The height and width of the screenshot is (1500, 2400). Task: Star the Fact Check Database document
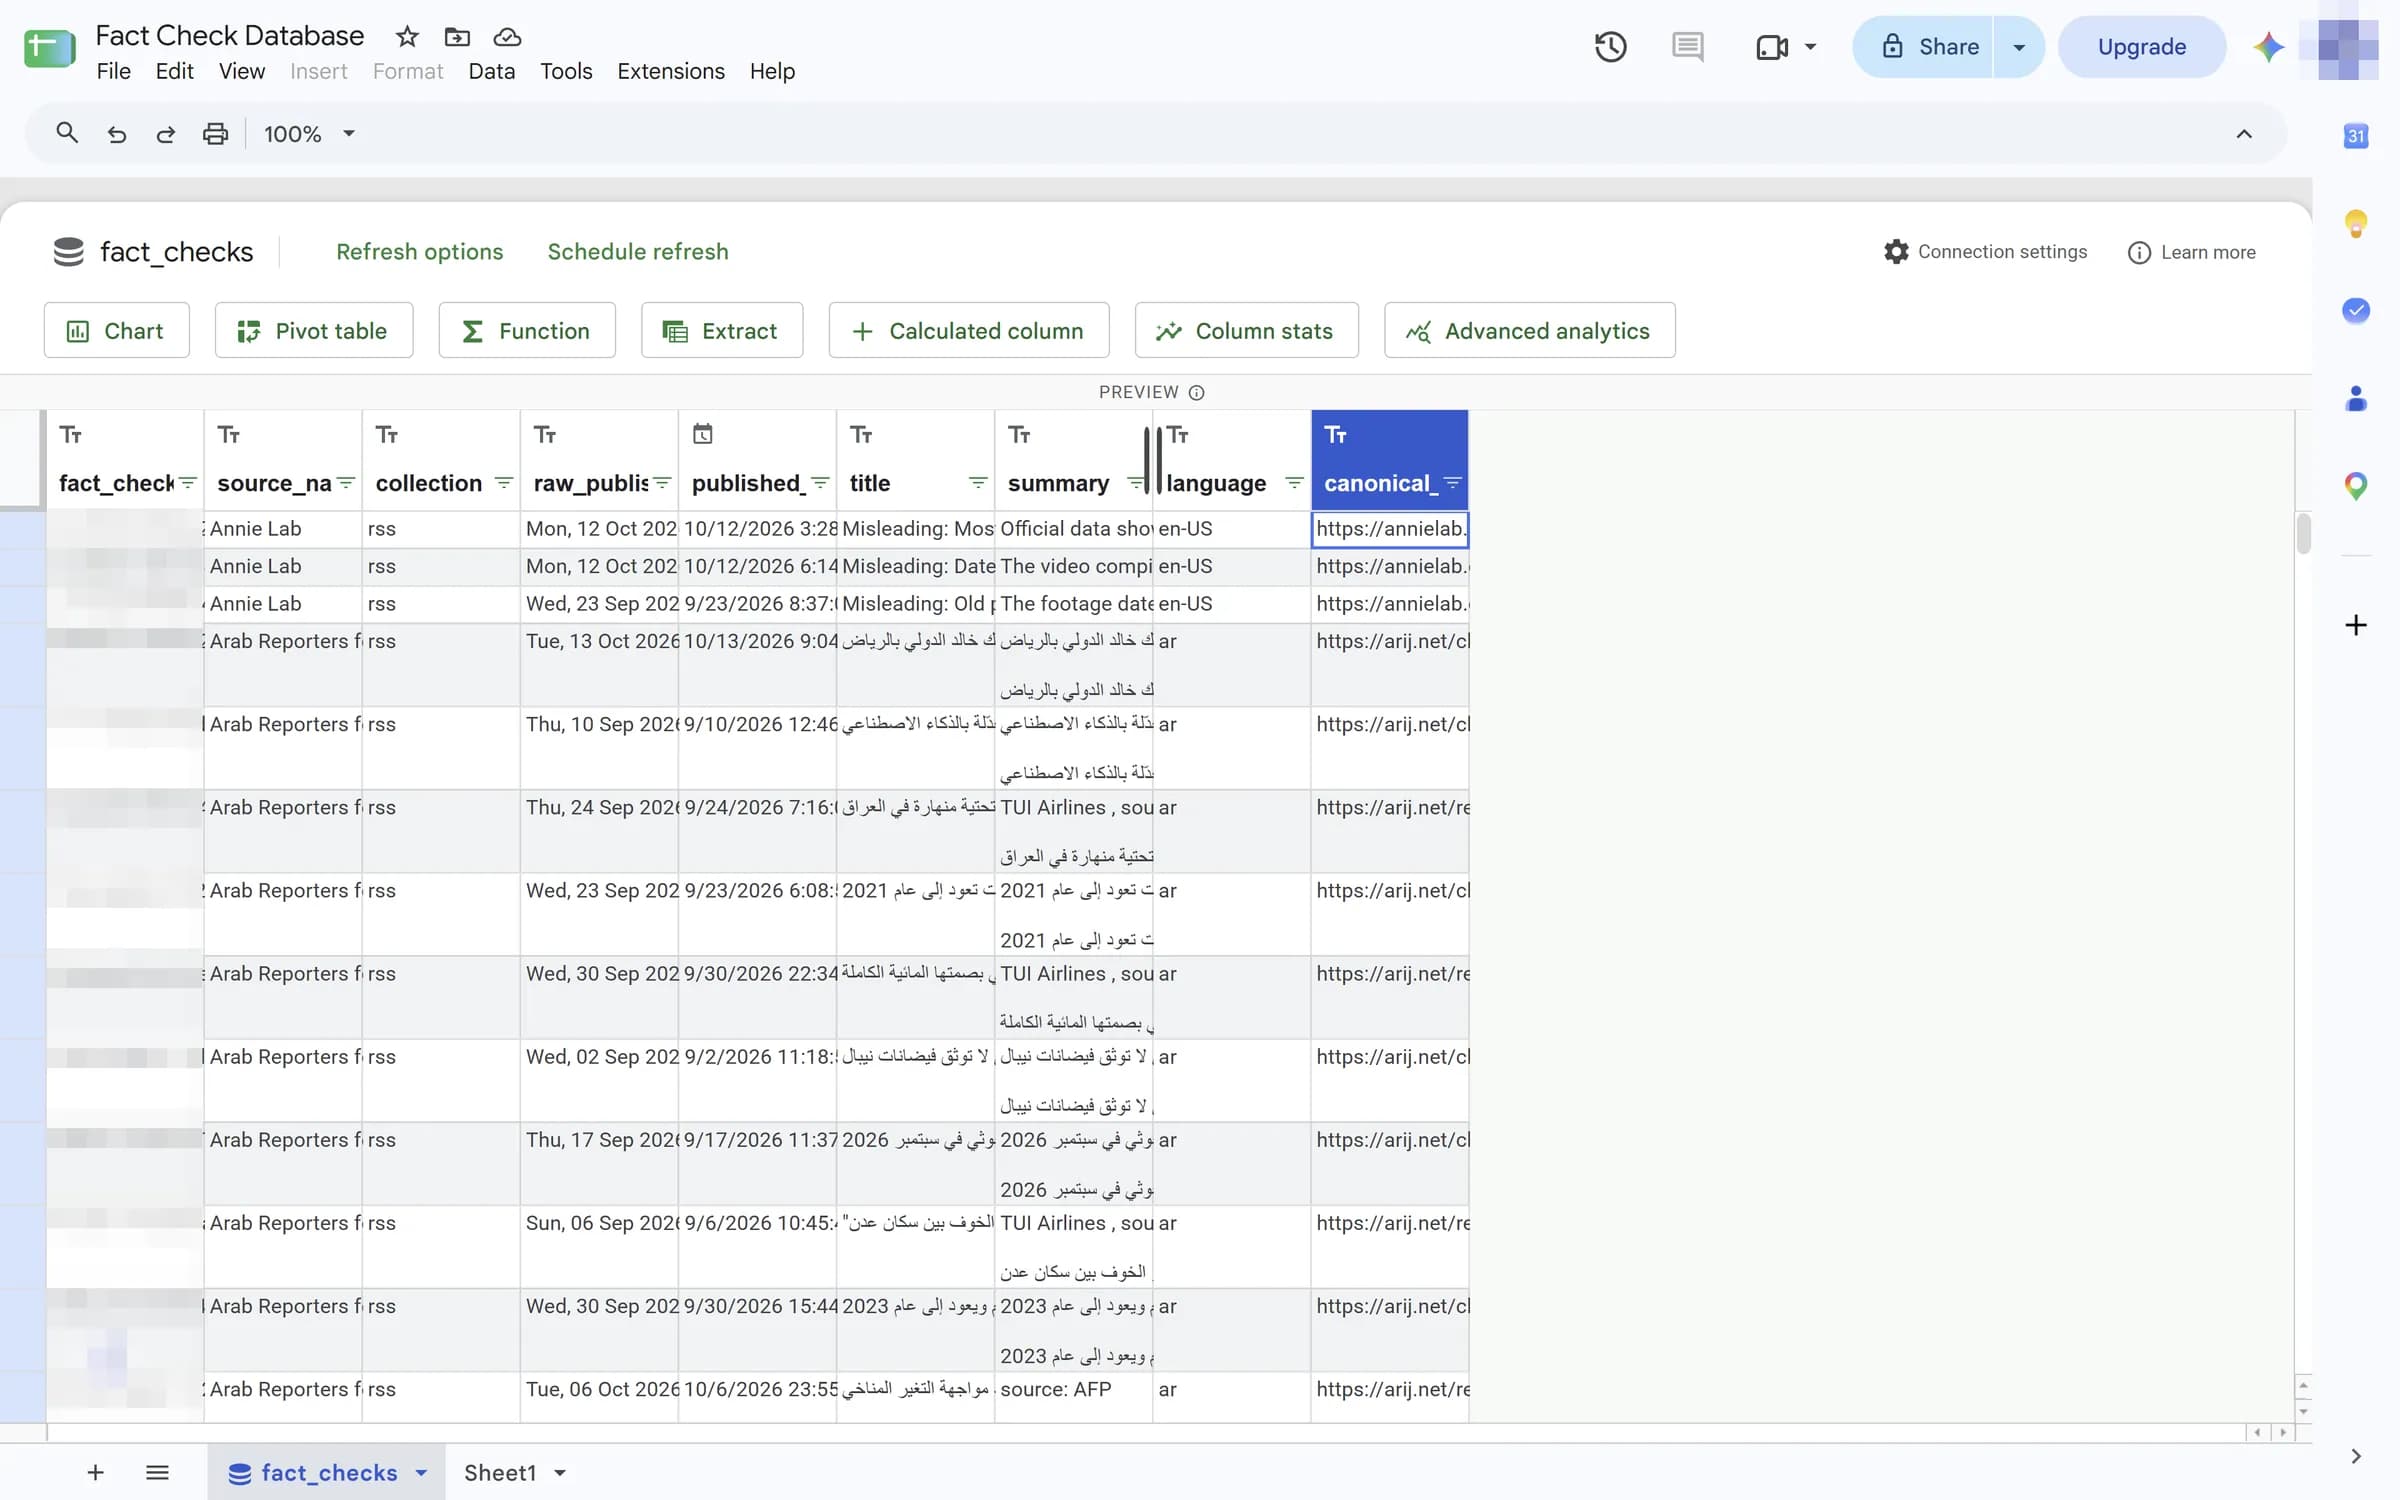pyautogui.click(x=406, y=37)
